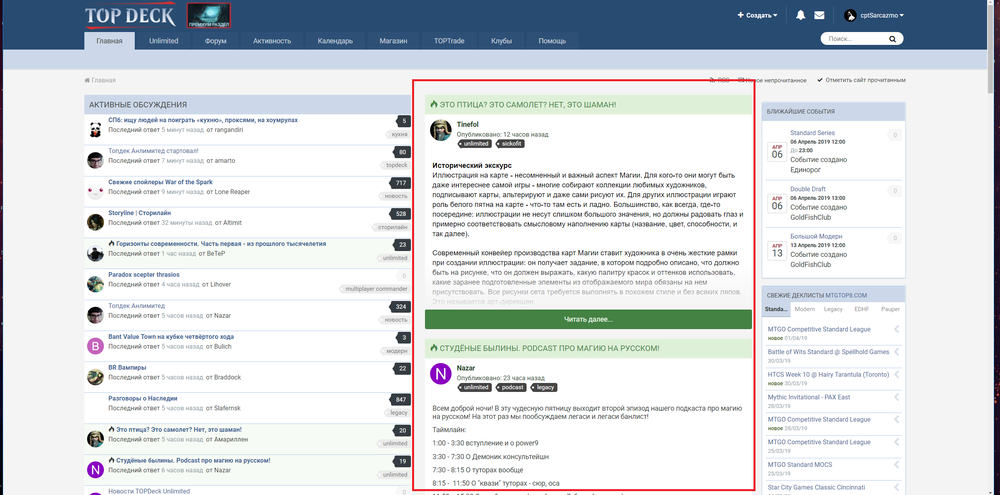Expand the Battle of Wits Standard decklist arrow
The image size is (1000, 495).
pyautogui.click(x=895, y=351)
